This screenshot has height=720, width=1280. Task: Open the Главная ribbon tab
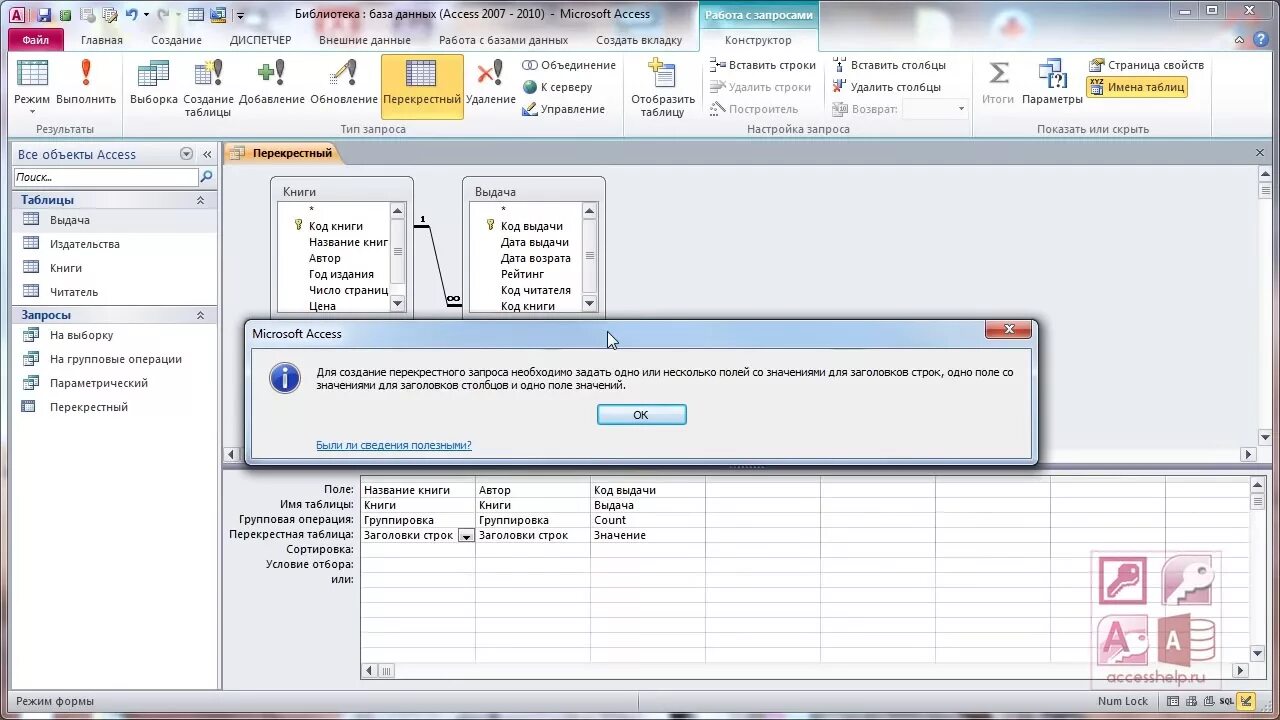(x=102, y=40)
